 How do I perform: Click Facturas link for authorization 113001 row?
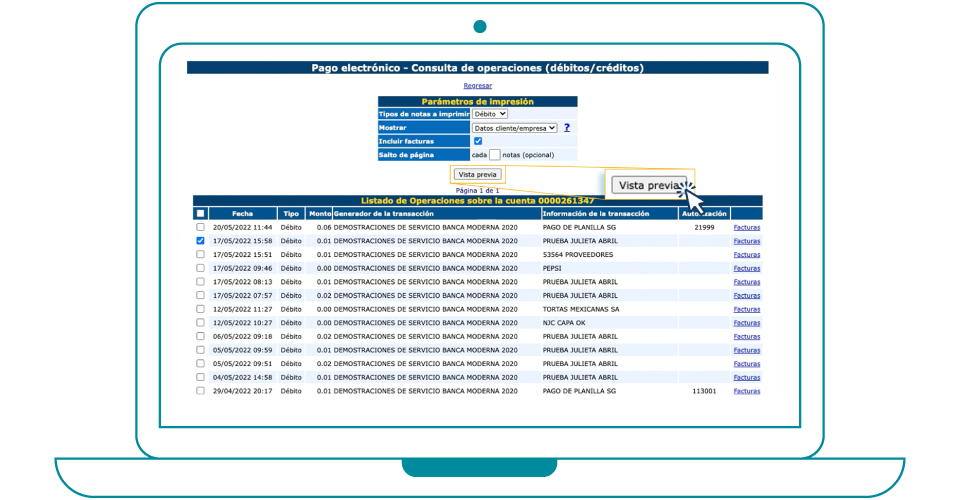tap(746, 391)
